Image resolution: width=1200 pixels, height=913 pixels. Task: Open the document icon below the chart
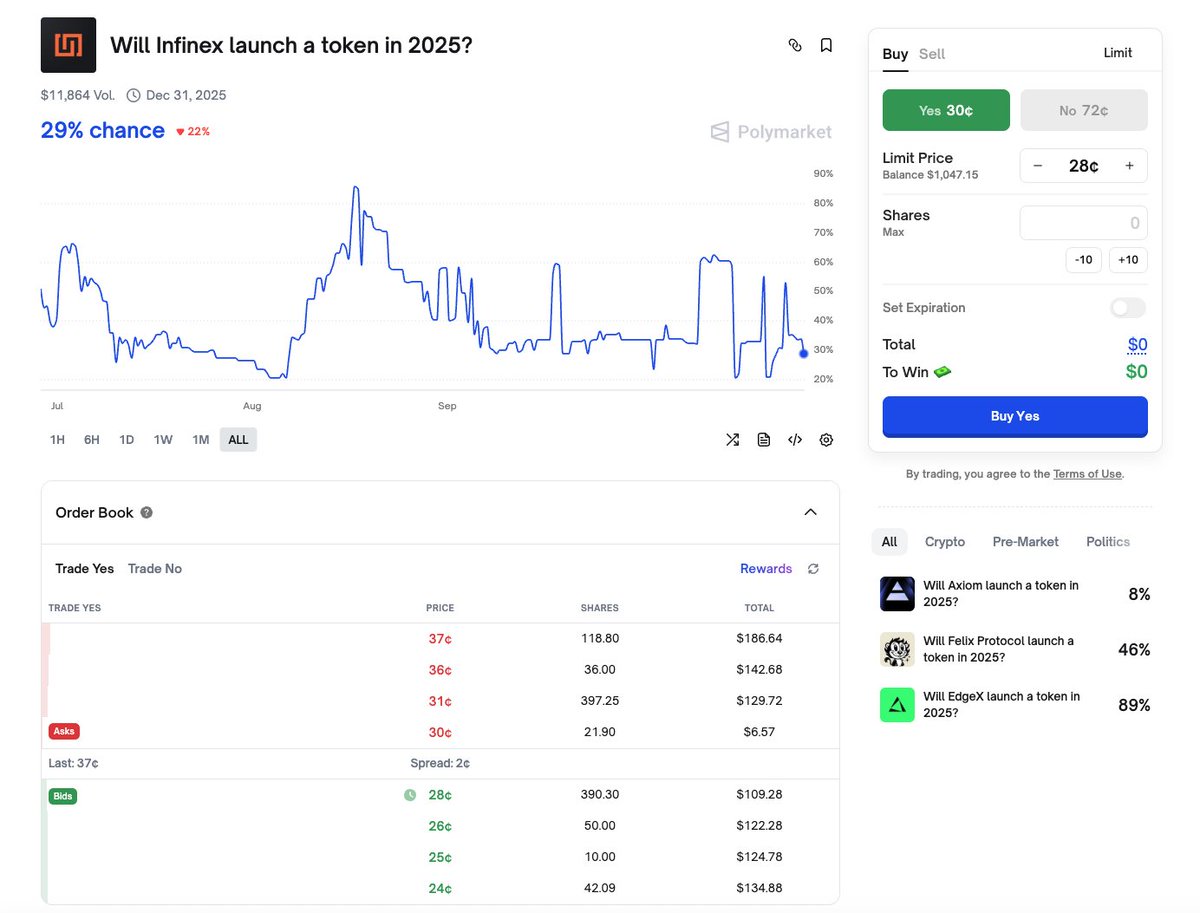pos(764,440)
